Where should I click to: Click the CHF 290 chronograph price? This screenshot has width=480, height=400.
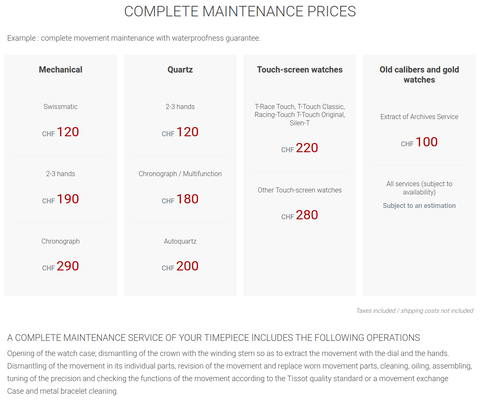pos(60,266)
